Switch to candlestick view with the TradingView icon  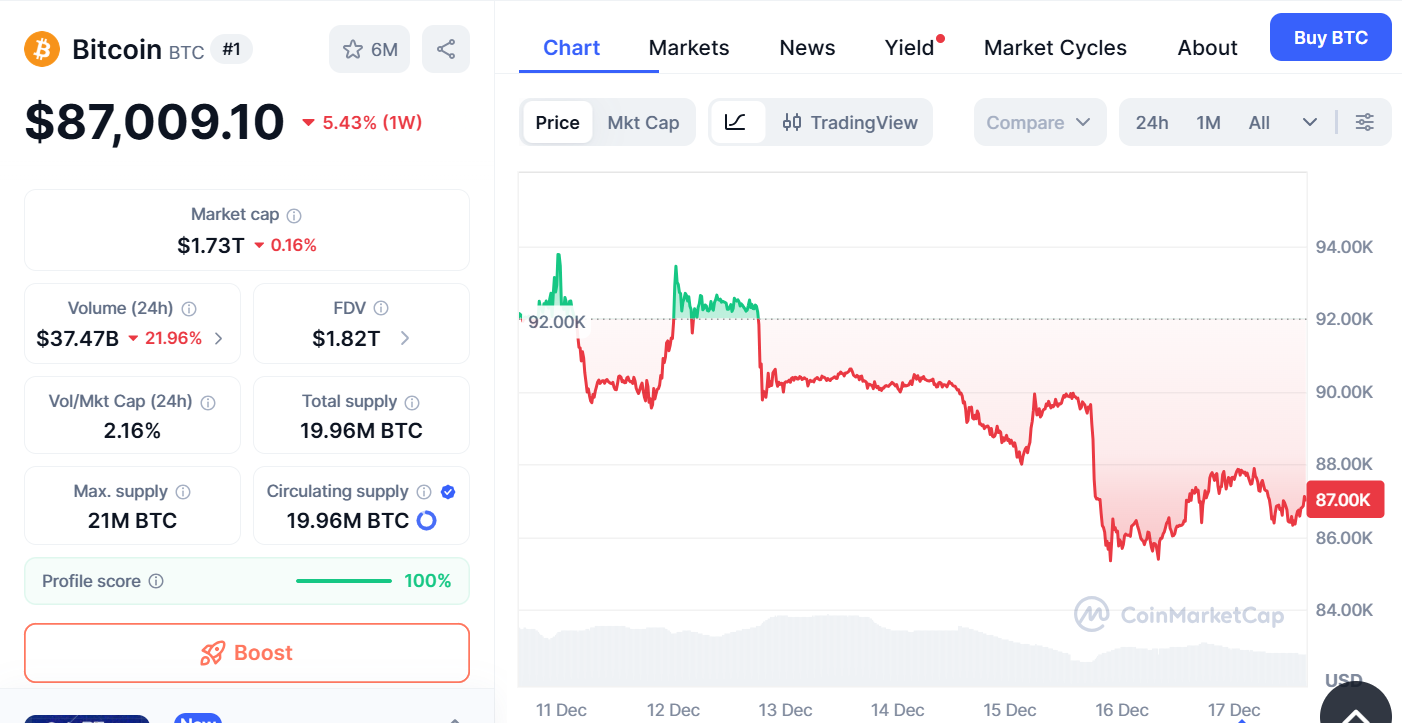coord(793,122)
